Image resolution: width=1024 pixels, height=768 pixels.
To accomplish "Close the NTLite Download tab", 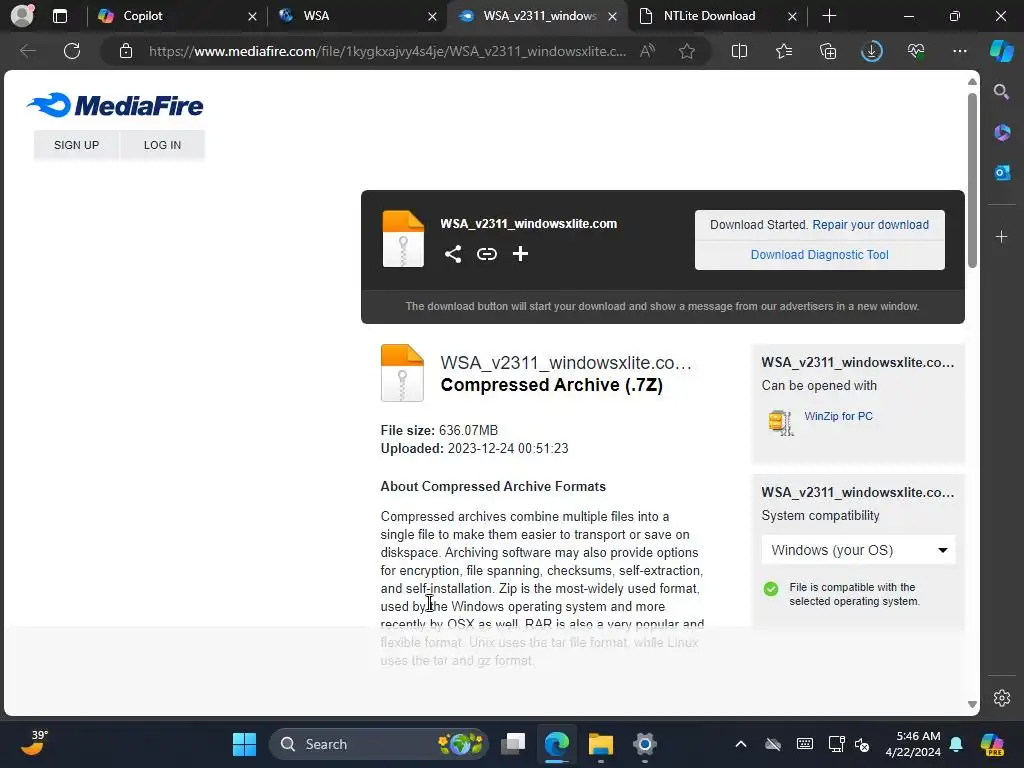I will [792, 16].
